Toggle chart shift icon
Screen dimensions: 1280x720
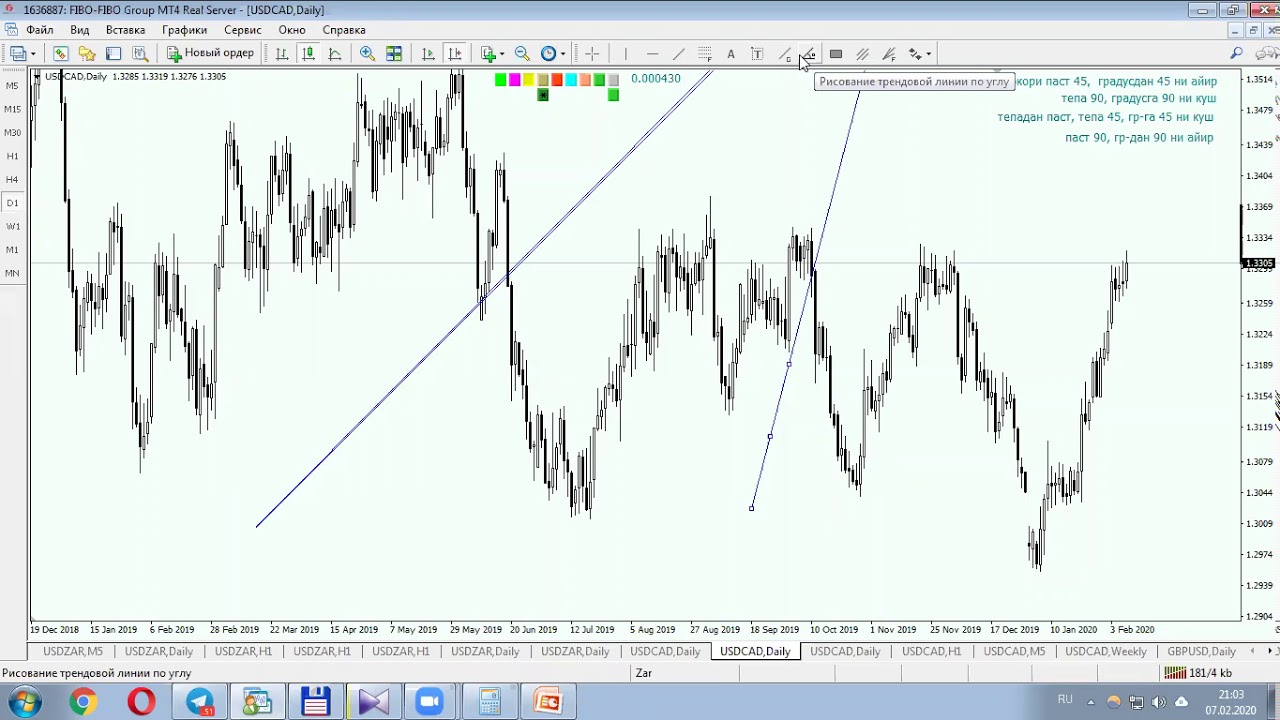tap(455, 54)
